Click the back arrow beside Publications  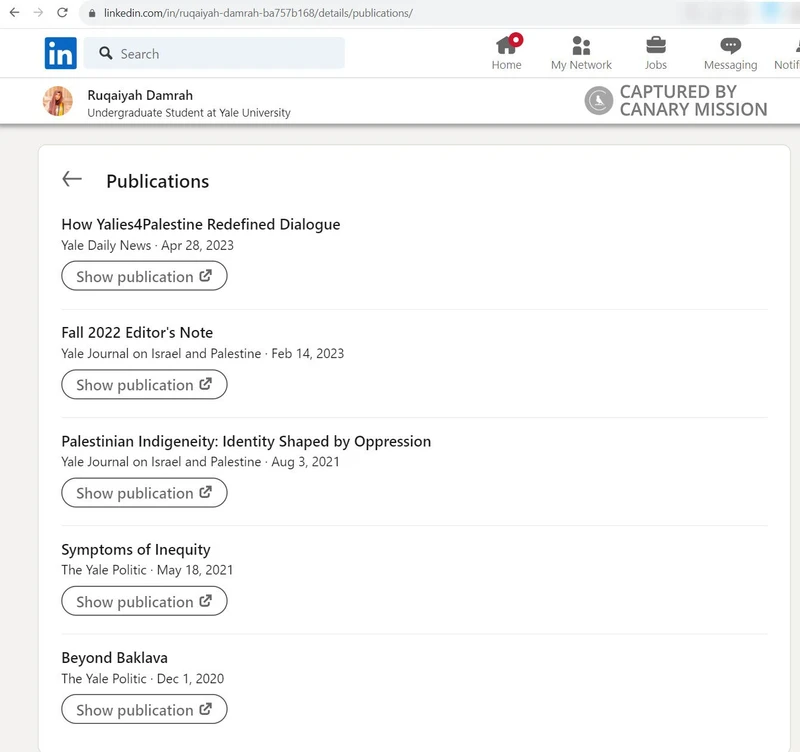pyautogui.click(x=72, y=179)
